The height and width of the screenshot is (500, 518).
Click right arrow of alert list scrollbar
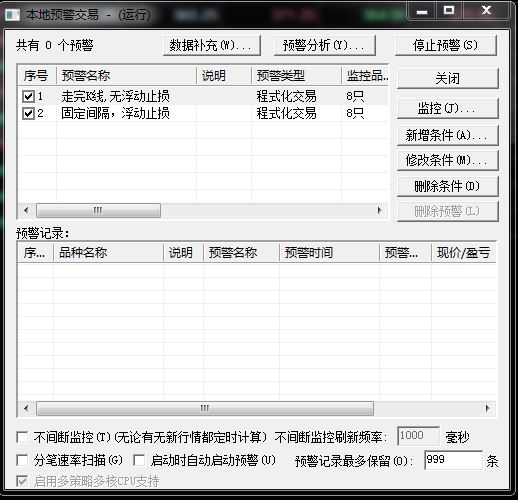coord(379,210)
